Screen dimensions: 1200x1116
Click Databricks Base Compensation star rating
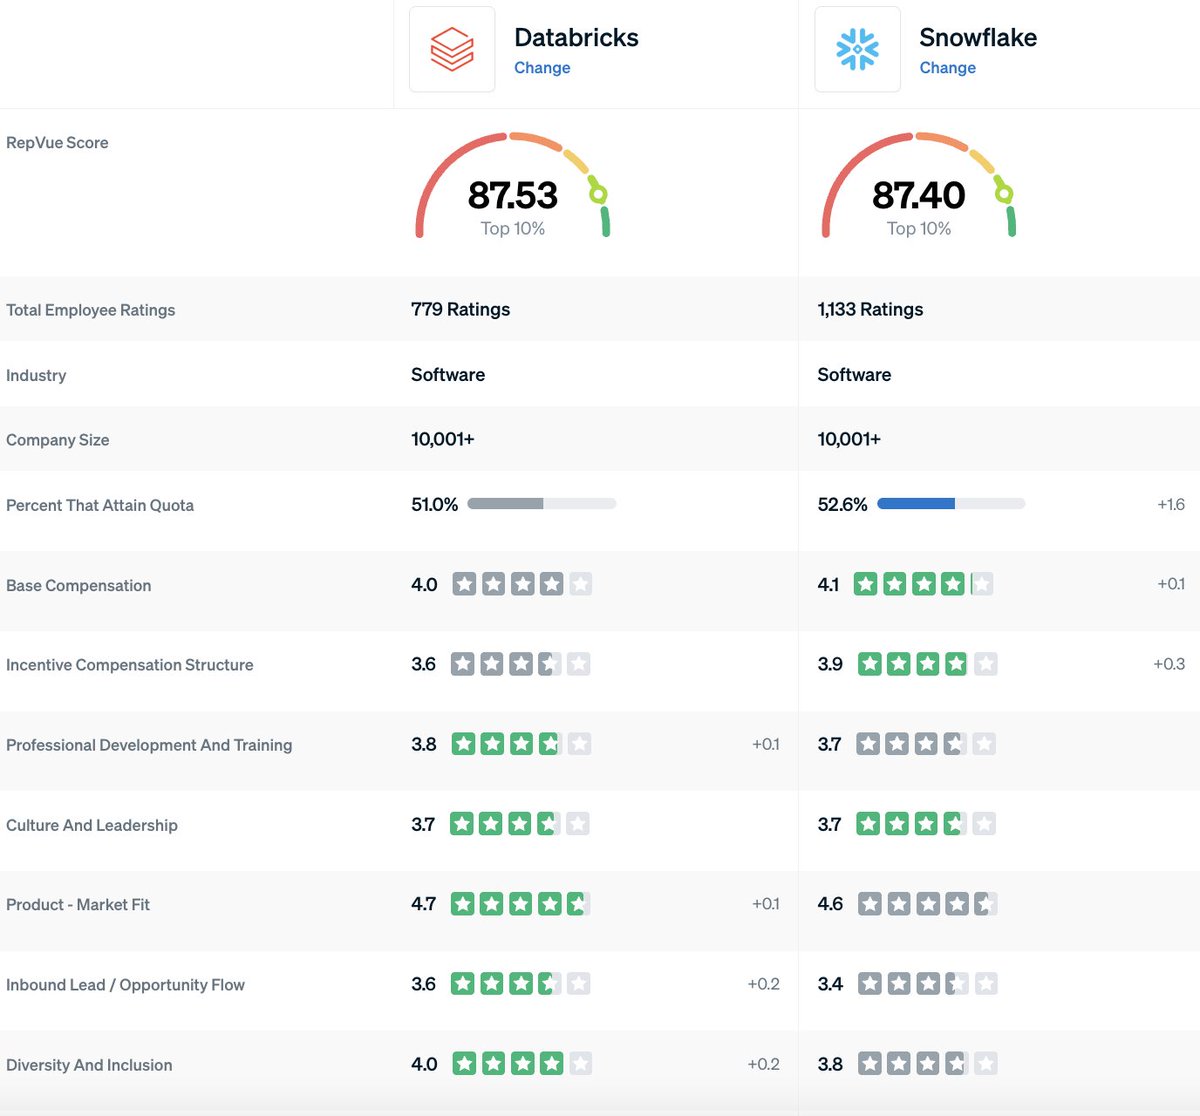point(522,584)
